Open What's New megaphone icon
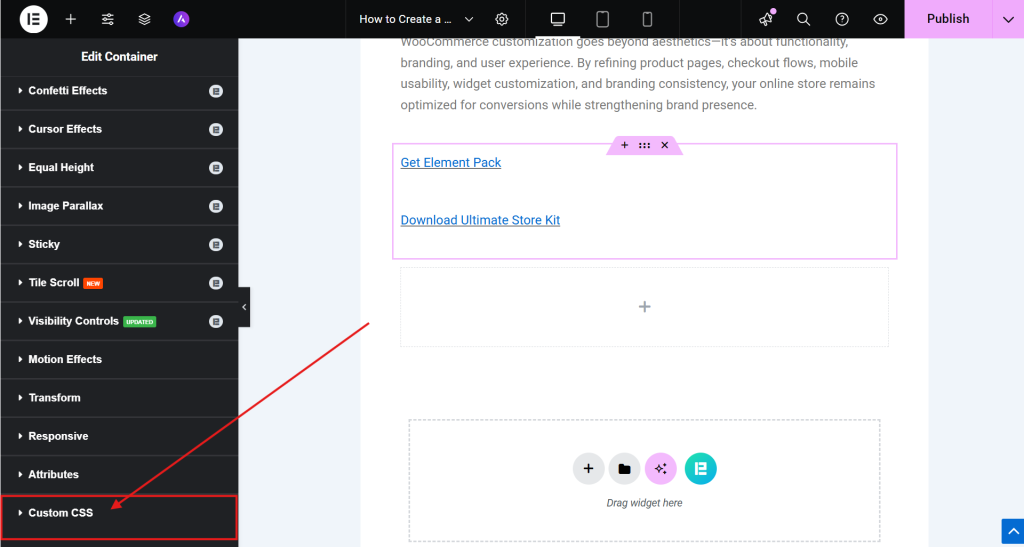The height and width of the screenshot is (547, 1024). coord(766,19)
